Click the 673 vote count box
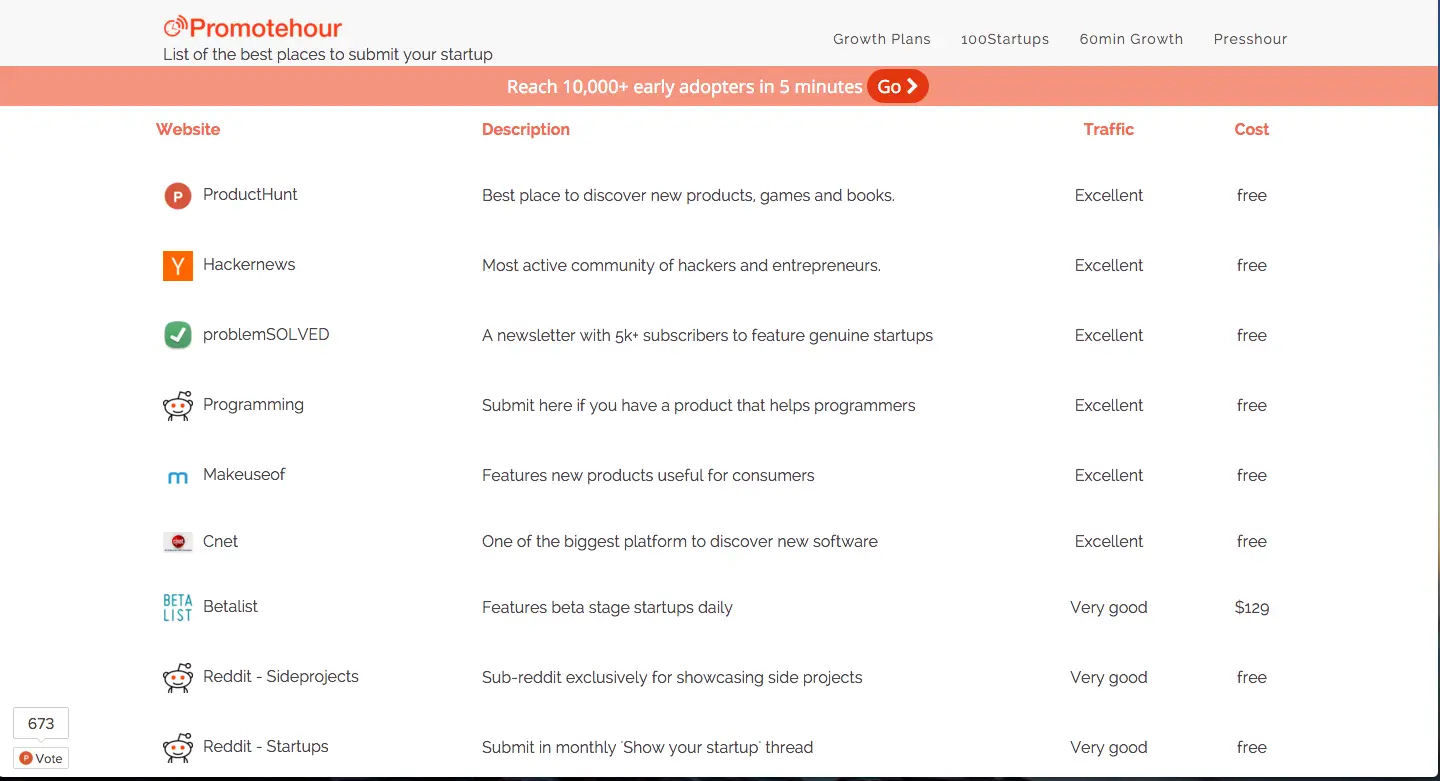The height and width of the screenshot is (781, 1440). 41,723
